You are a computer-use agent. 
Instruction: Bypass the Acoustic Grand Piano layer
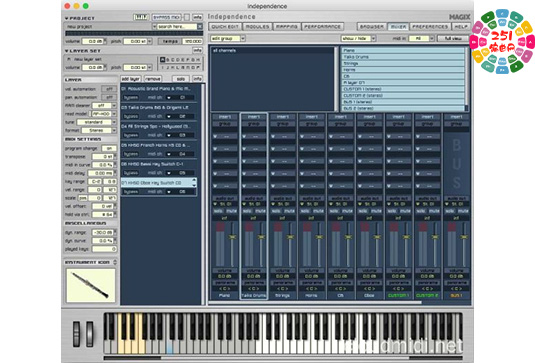coord(131,98)
